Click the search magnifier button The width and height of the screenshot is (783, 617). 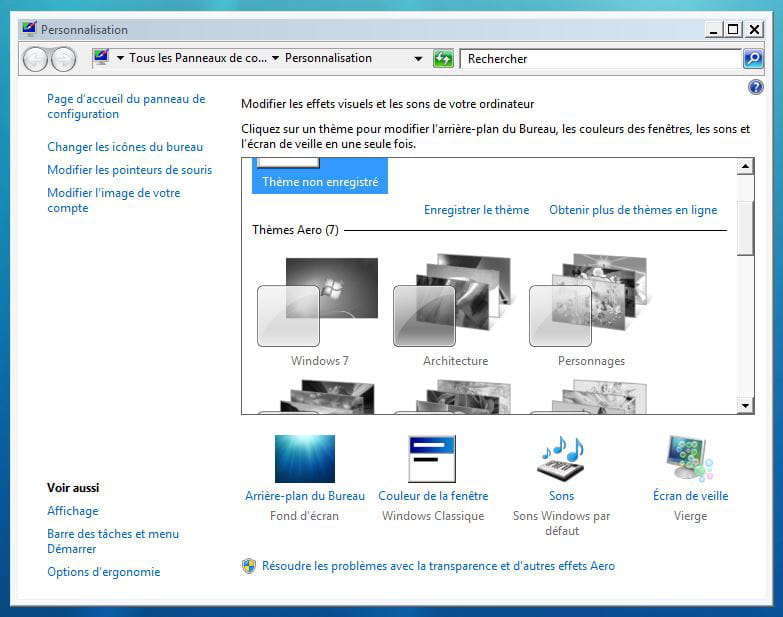[753, 59]
